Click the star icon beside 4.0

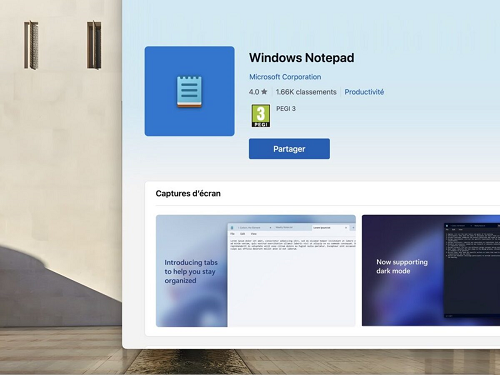(x=264, y=92)
